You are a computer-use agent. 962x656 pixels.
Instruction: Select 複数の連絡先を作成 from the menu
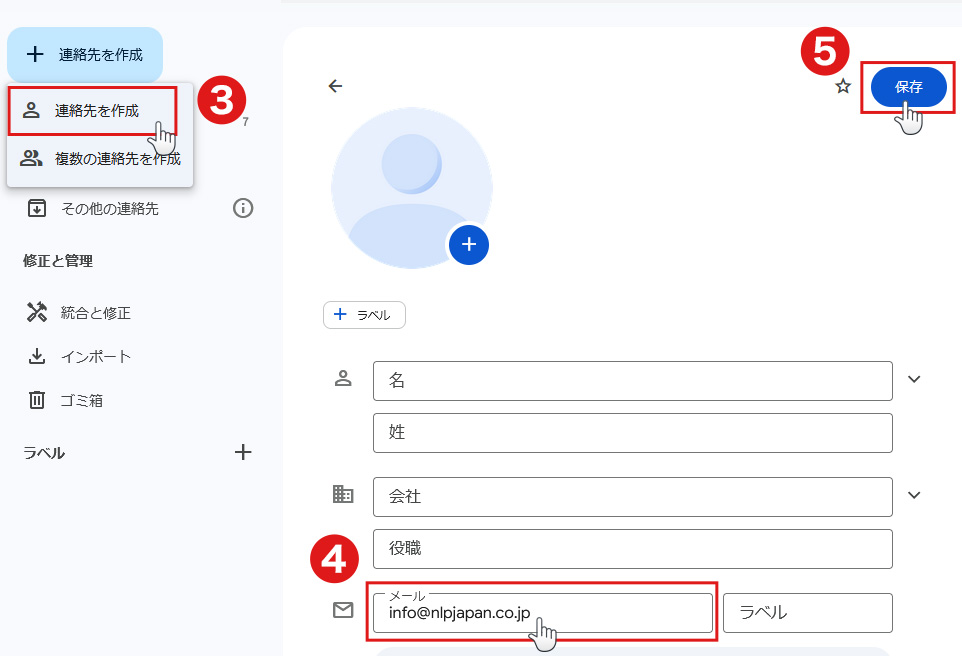(115, 158)
